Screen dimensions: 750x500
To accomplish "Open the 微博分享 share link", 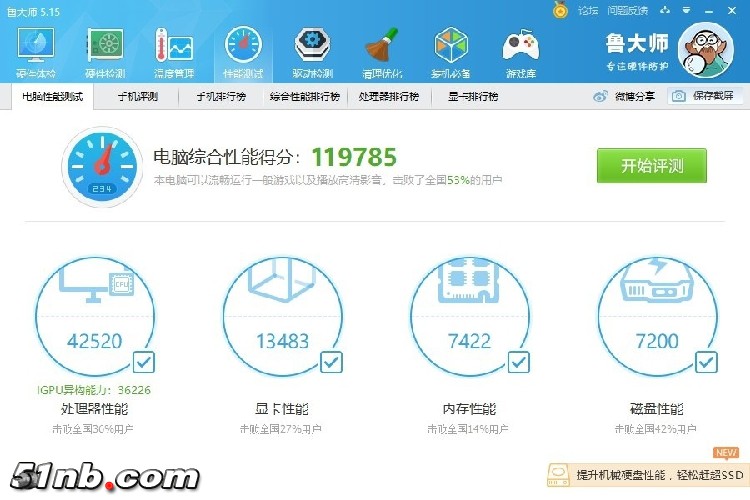I will point(625,96).
